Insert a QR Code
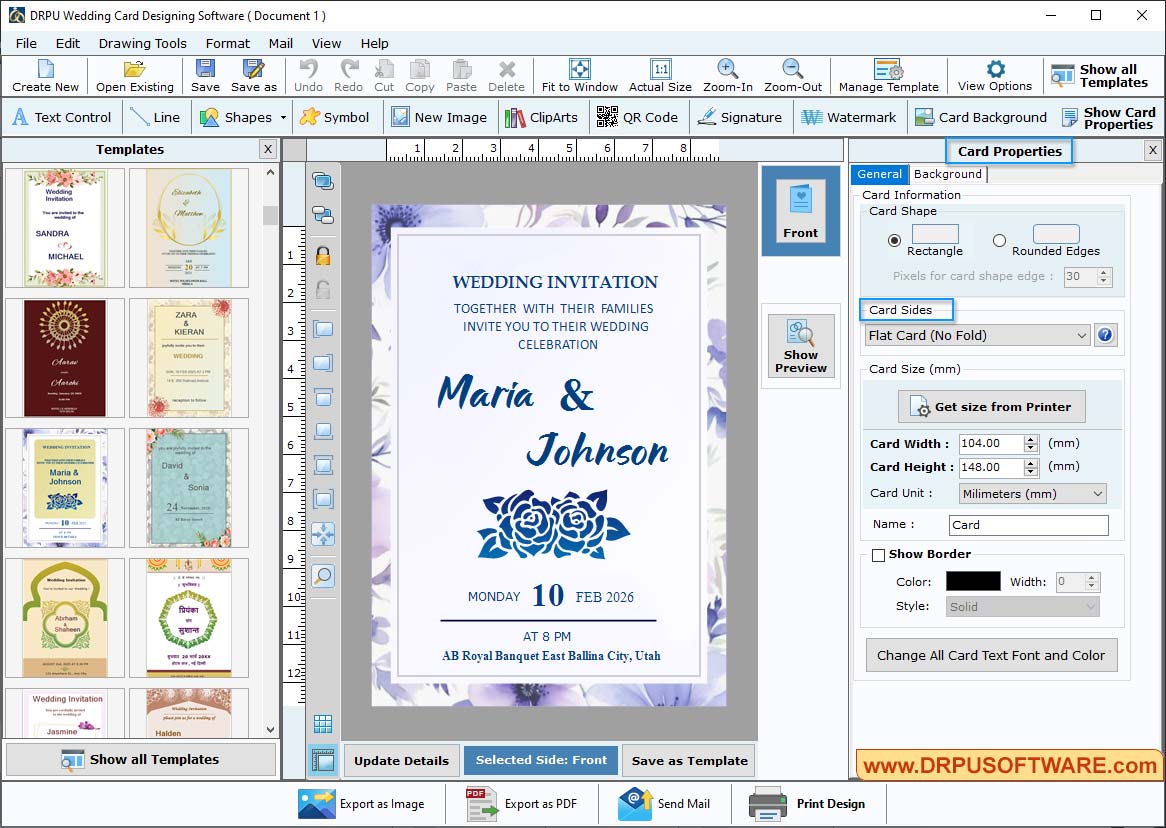Screen dimensions: 1166x828 [638, 117]
